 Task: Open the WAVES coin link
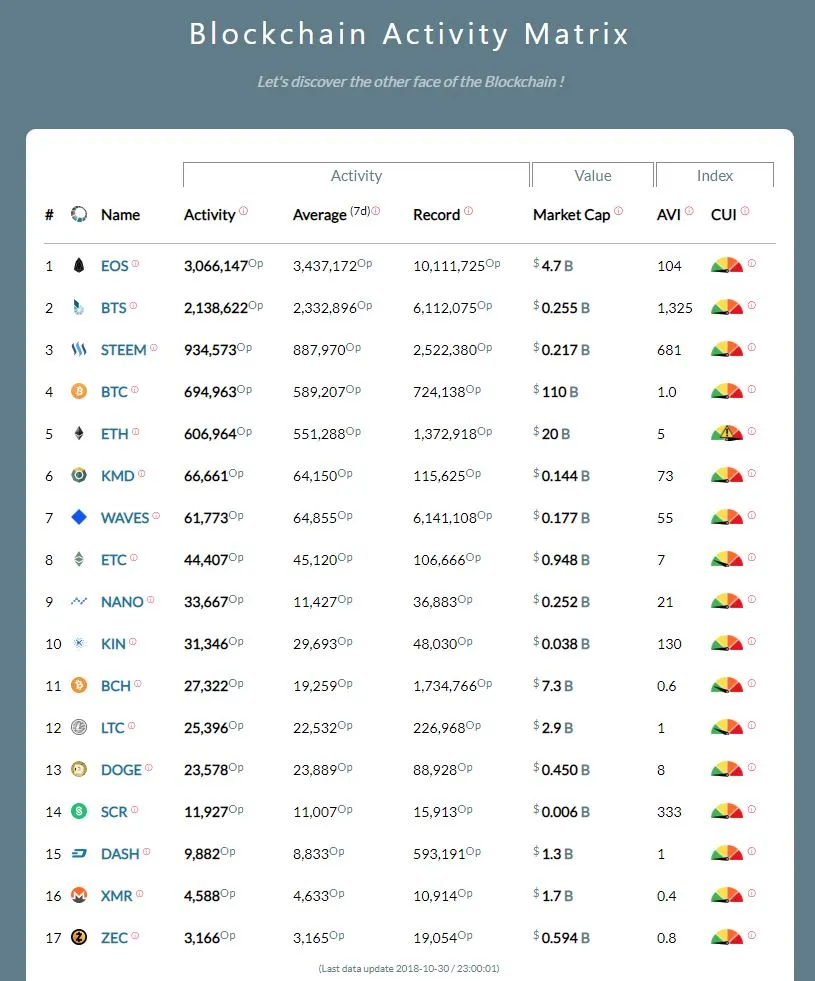pos(125,518)
